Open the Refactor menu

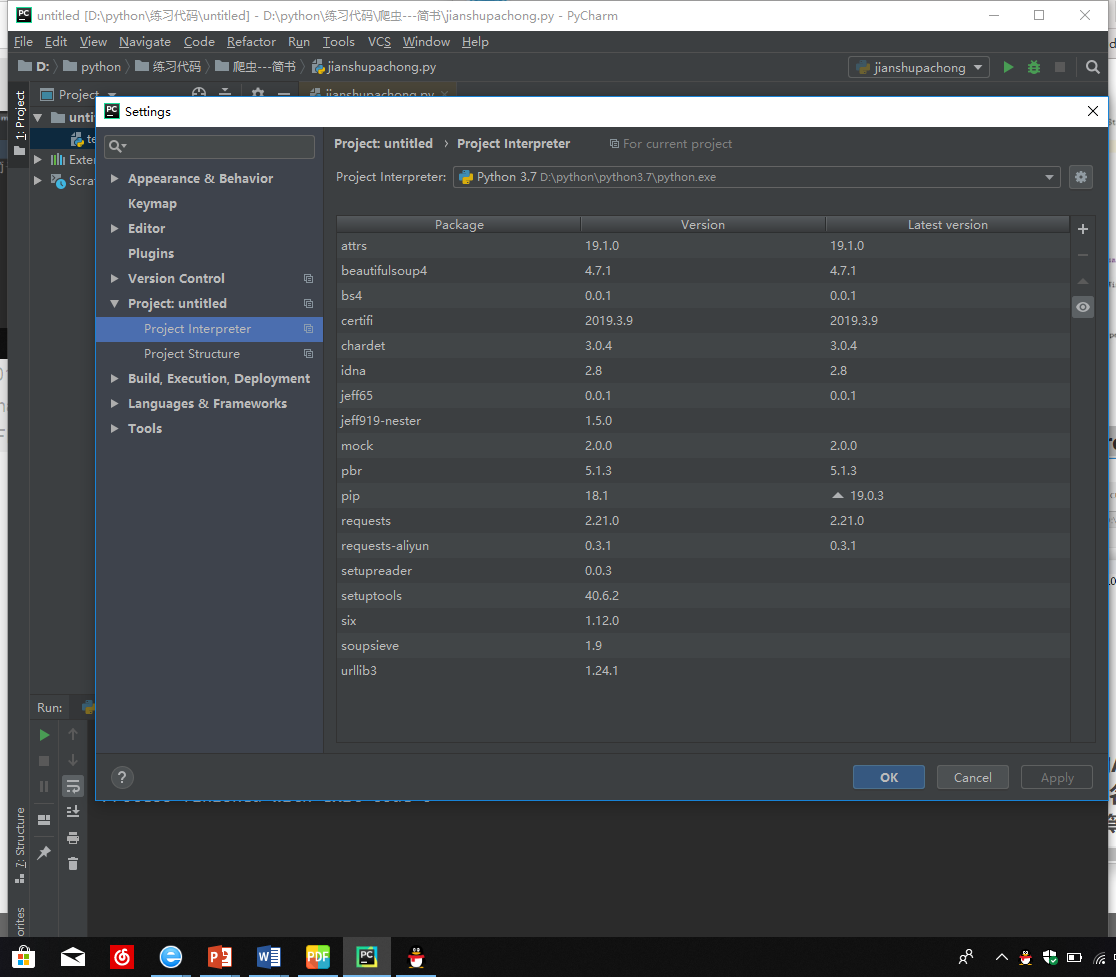pyautogui.click(x=251, y=42)
